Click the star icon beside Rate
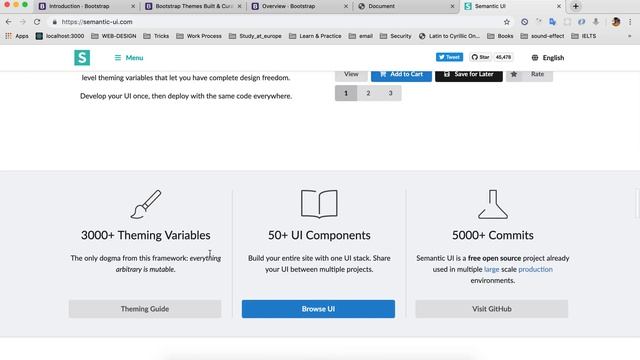 514,74
